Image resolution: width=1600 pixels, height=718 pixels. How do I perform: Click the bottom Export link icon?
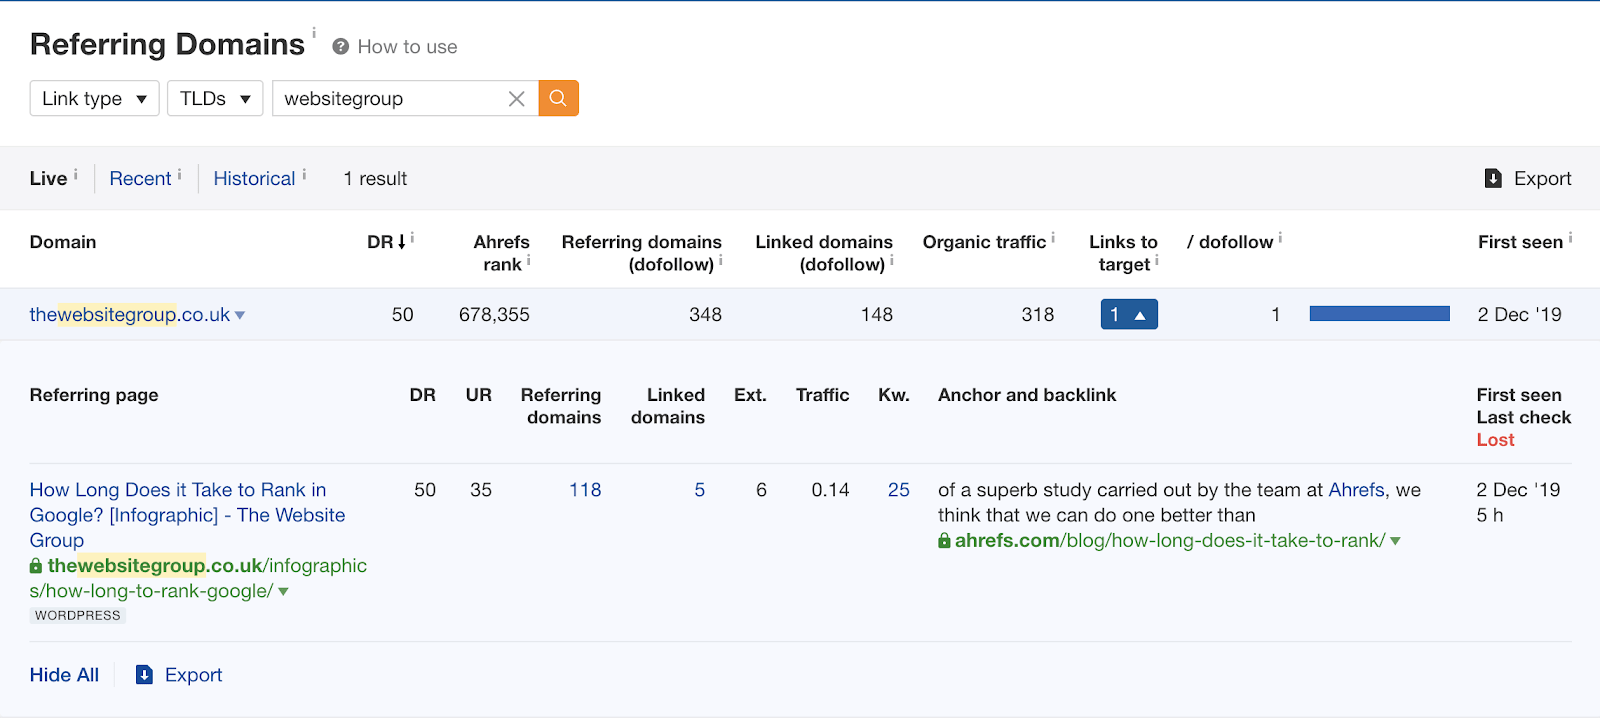click(145, 675)
